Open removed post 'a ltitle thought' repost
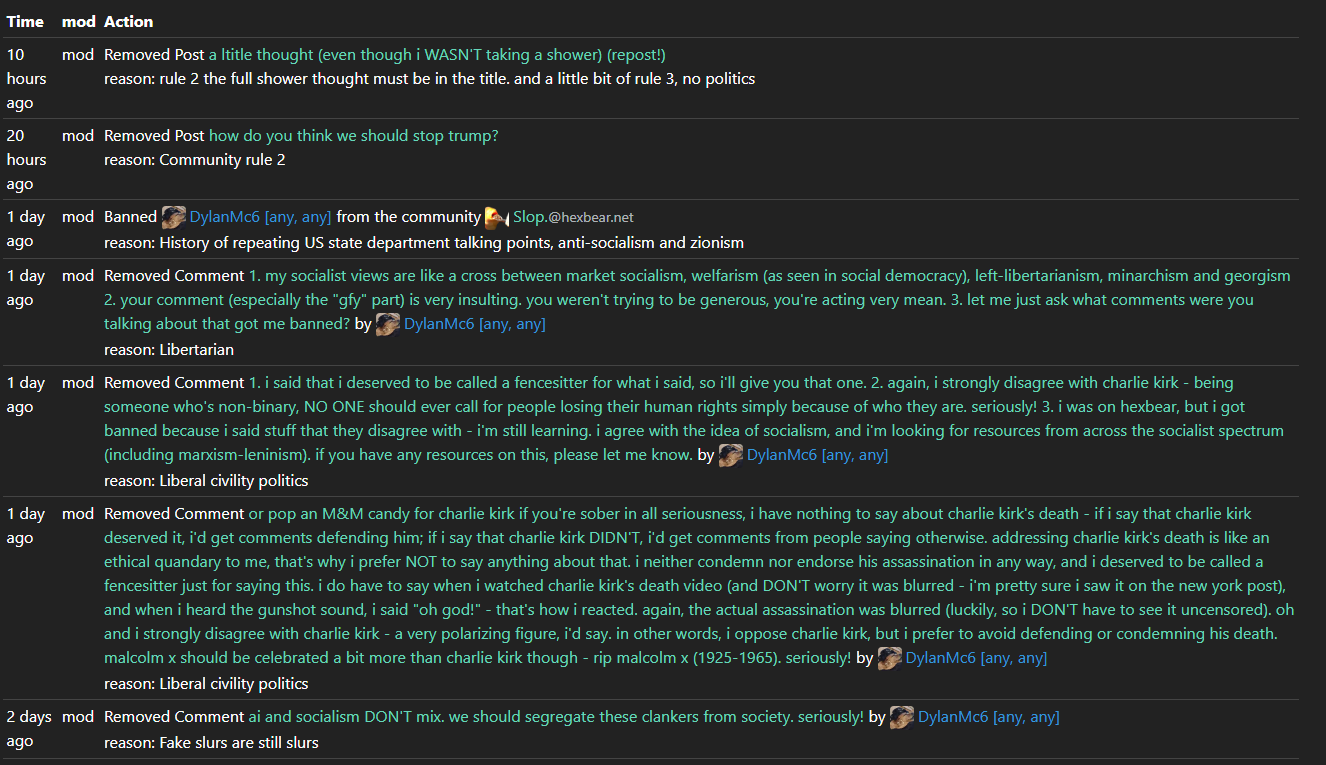The width and height of the screenshot is (1326, 765). tap(436, 55)
